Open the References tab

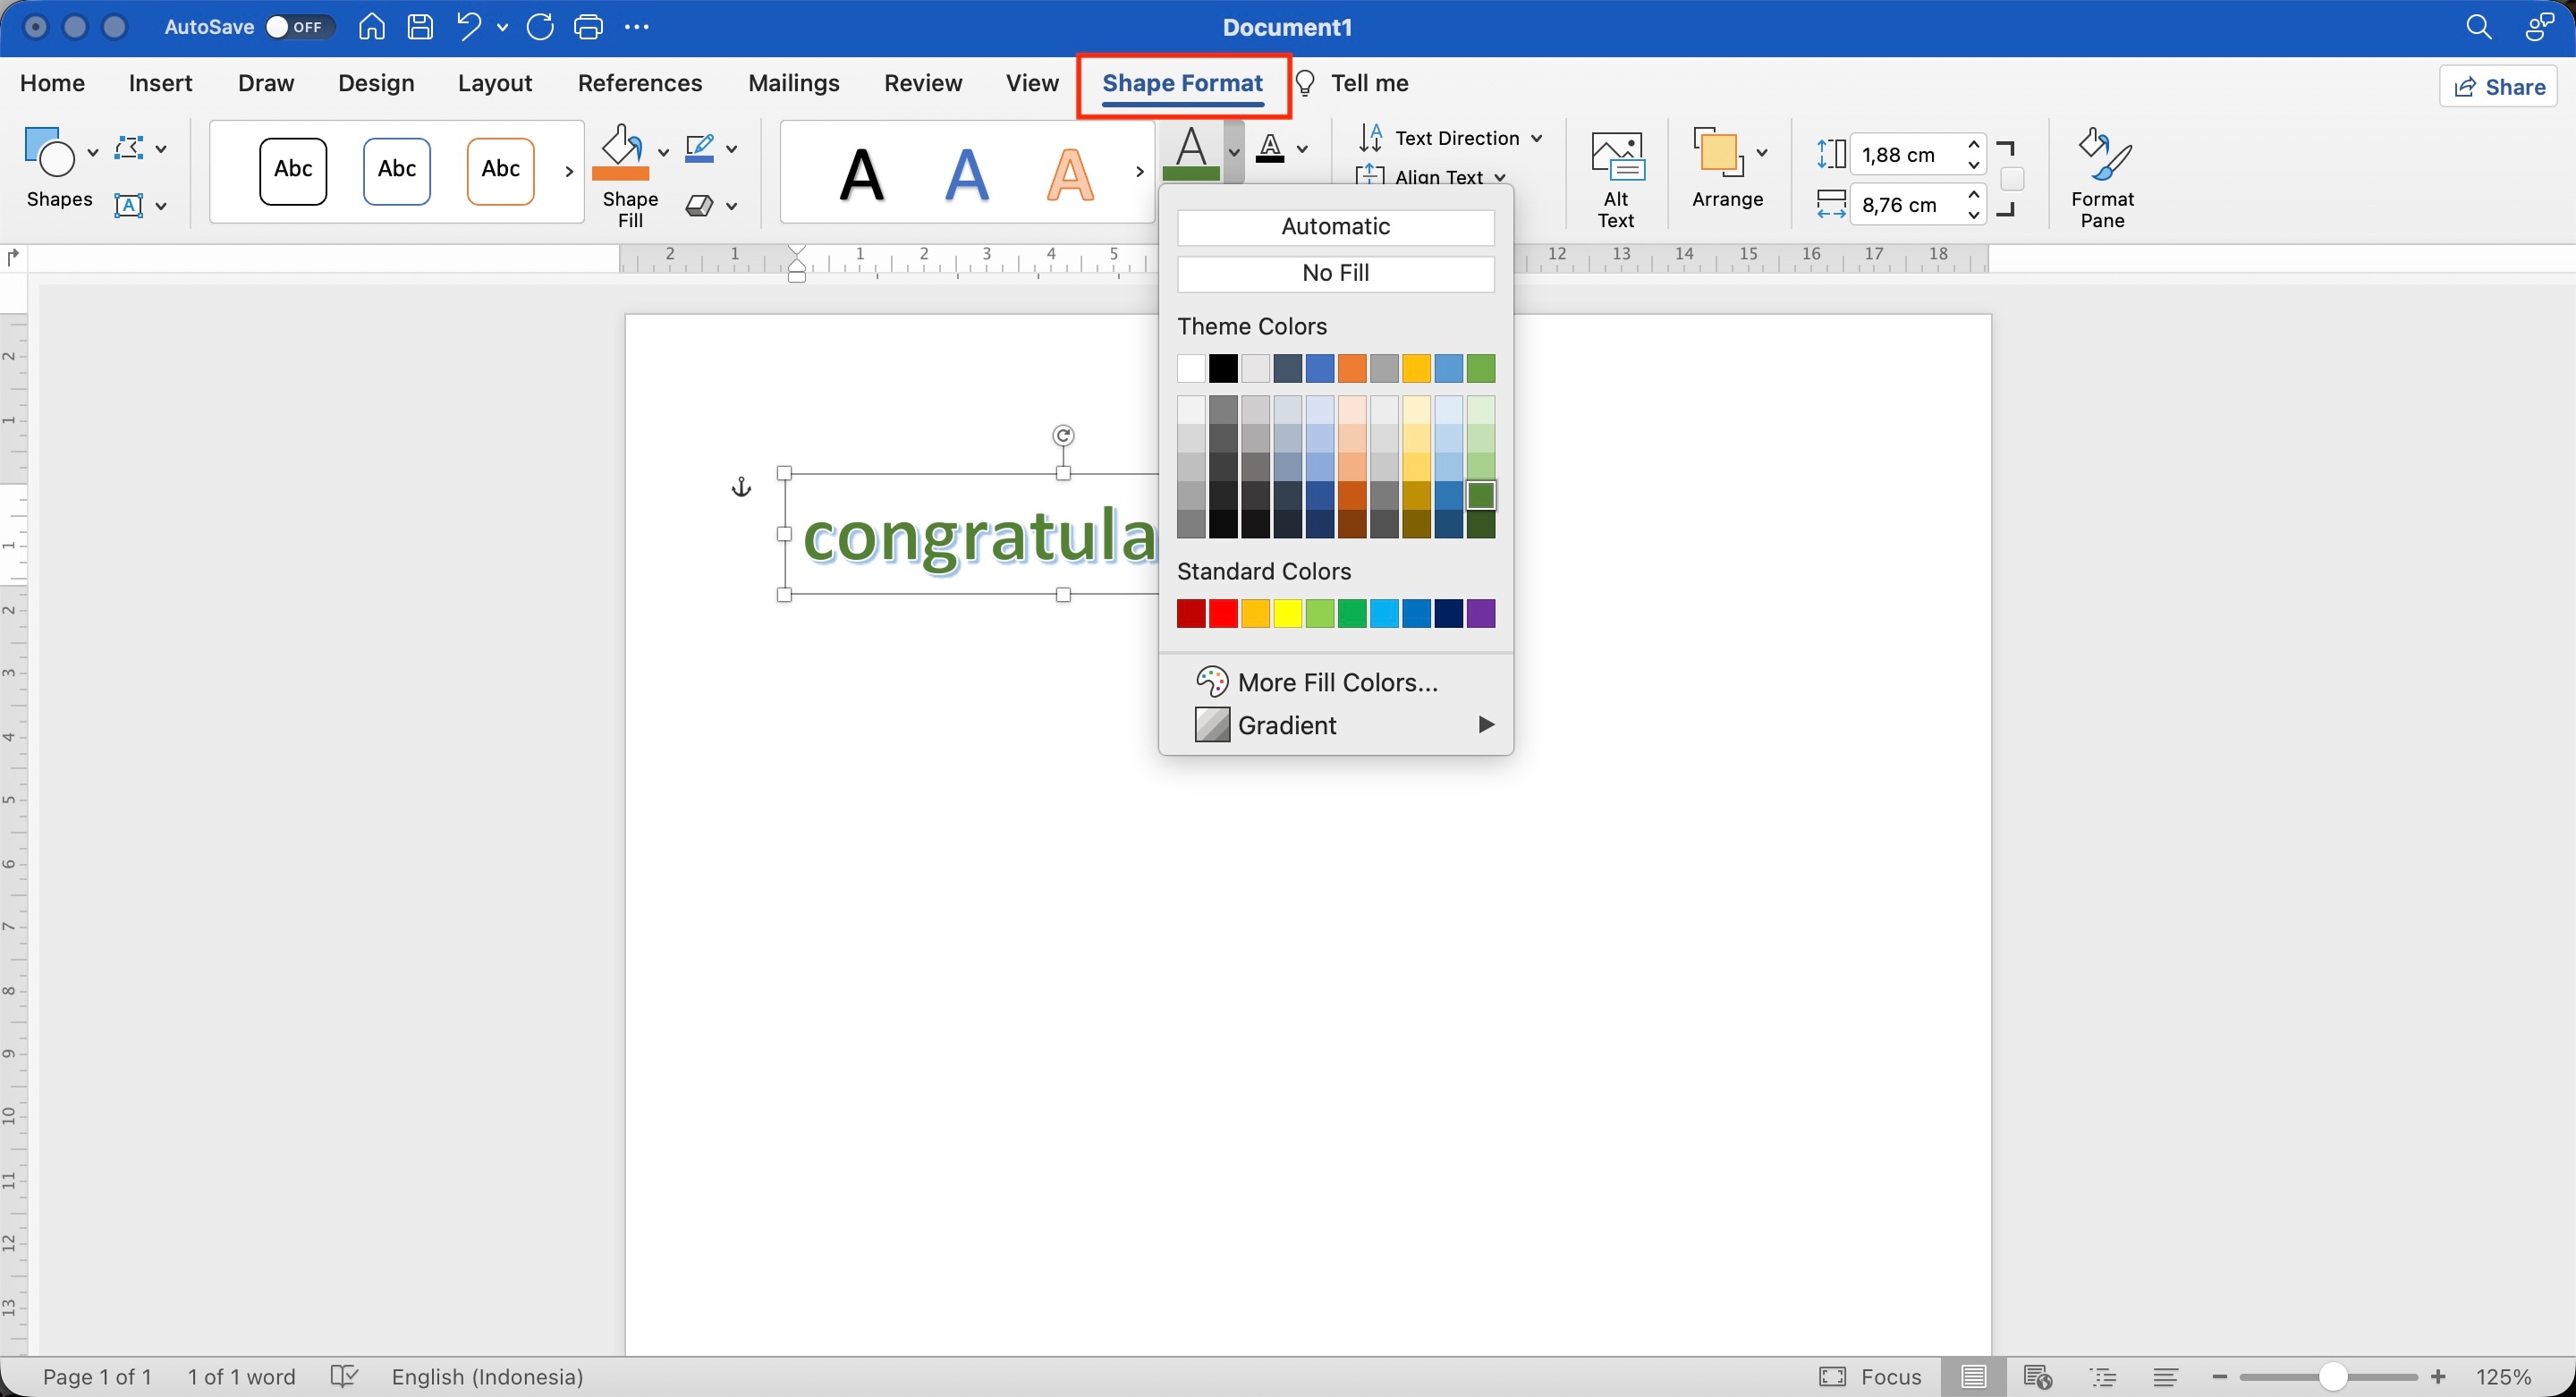(640, 83)
